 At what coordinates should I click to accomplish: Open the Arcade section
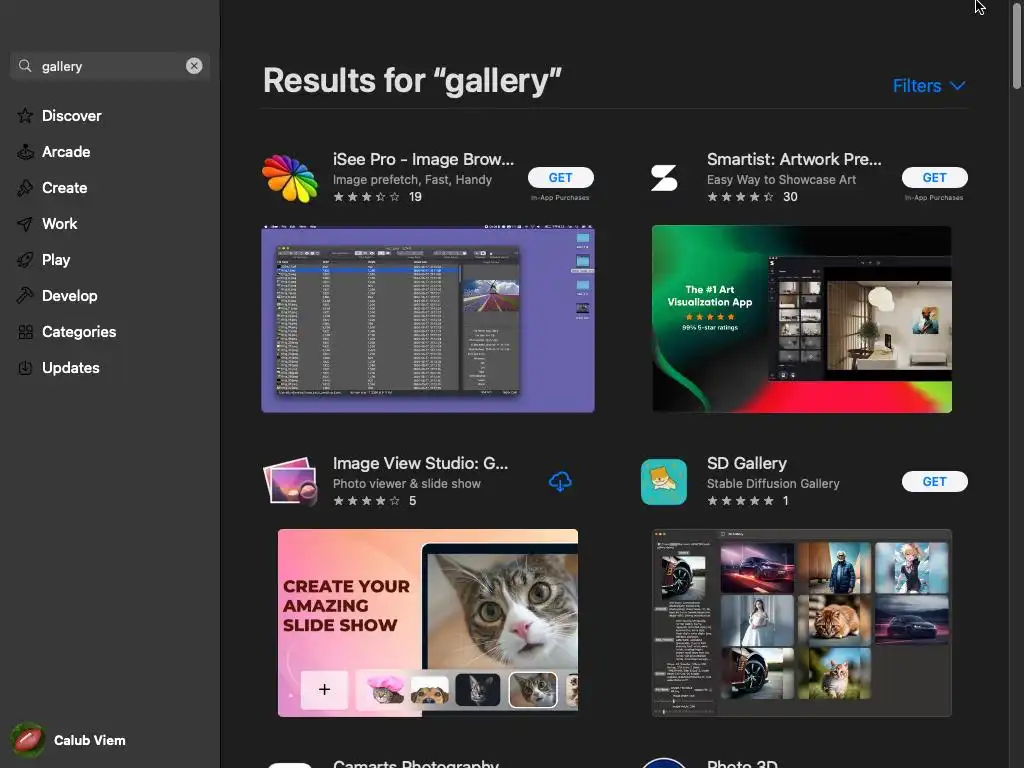pos(66,152)
